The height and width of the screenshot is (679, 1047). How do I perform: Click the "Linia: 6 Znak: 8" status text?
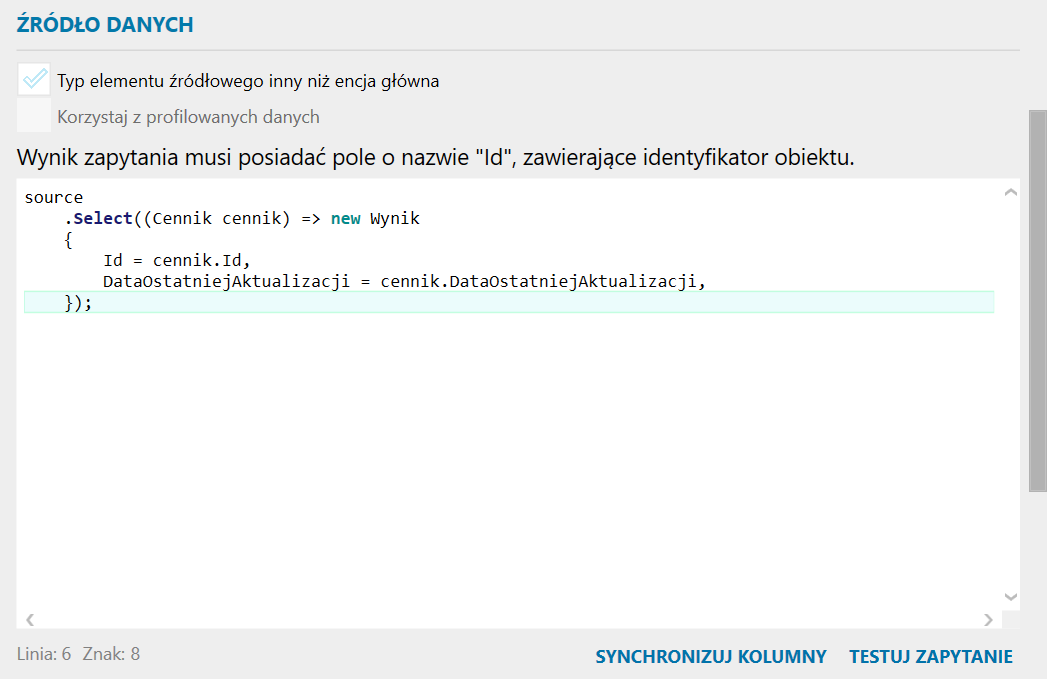tap(78, 654)
